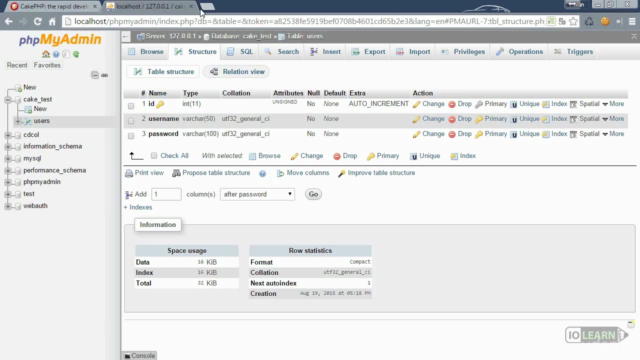This screenshot has width=640, height=360.
Task: Open the Export tab
Action: coord(368,52)
